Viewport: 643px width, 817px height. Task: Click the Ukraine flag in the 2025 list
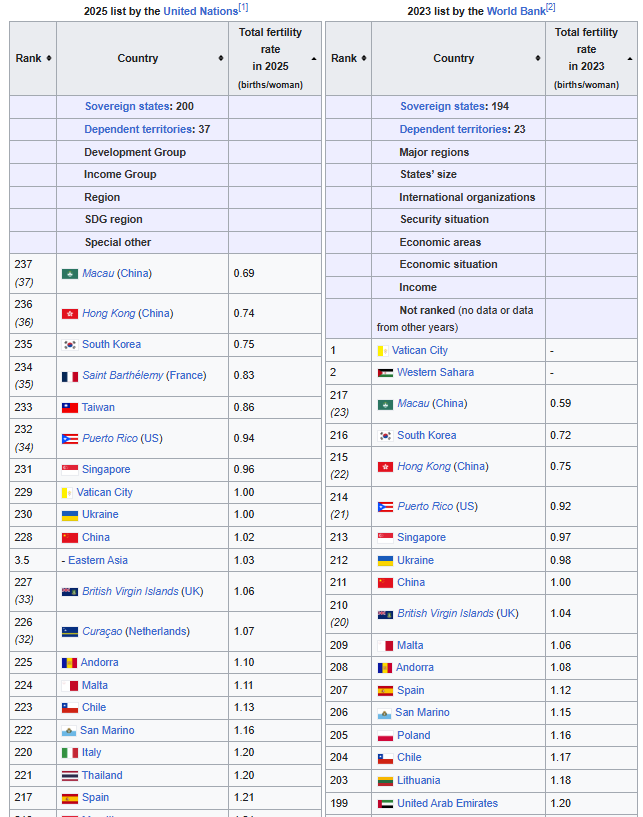(x=70, y=515)
